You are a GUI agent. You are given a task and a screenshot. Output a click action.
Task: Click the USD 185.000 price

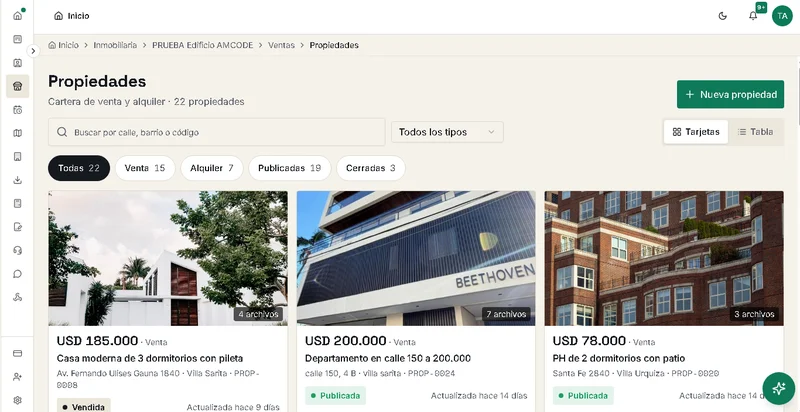click(x=97, y=341)
